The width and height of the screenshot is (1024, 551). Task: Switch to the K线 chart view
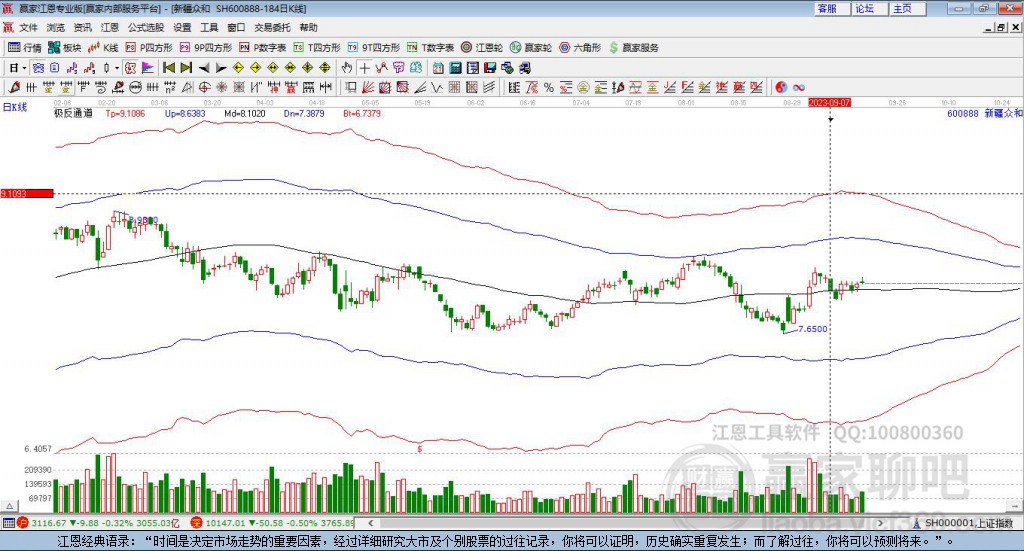(103, 48)
